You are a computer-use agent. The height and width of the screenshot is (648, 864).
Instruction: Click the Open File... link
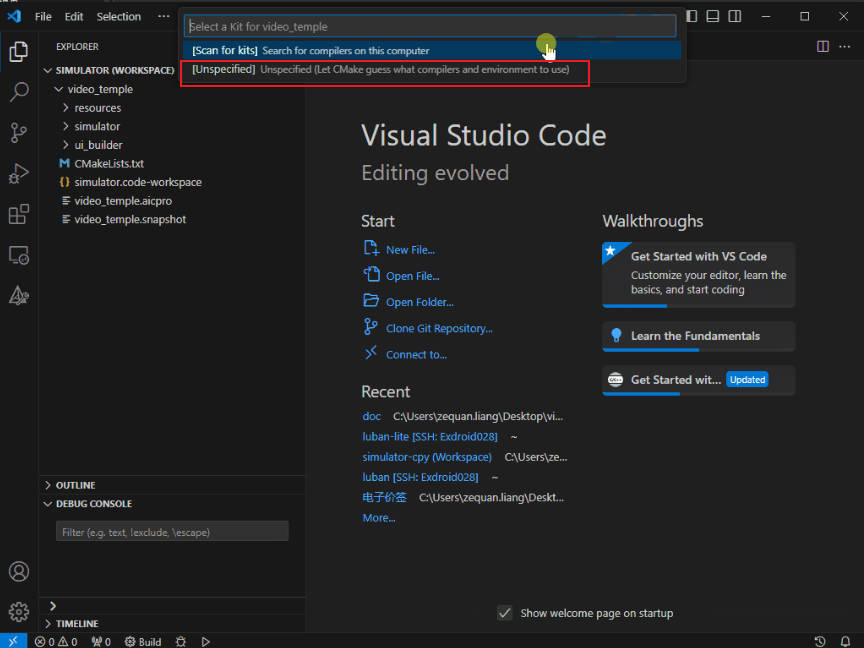412,276
